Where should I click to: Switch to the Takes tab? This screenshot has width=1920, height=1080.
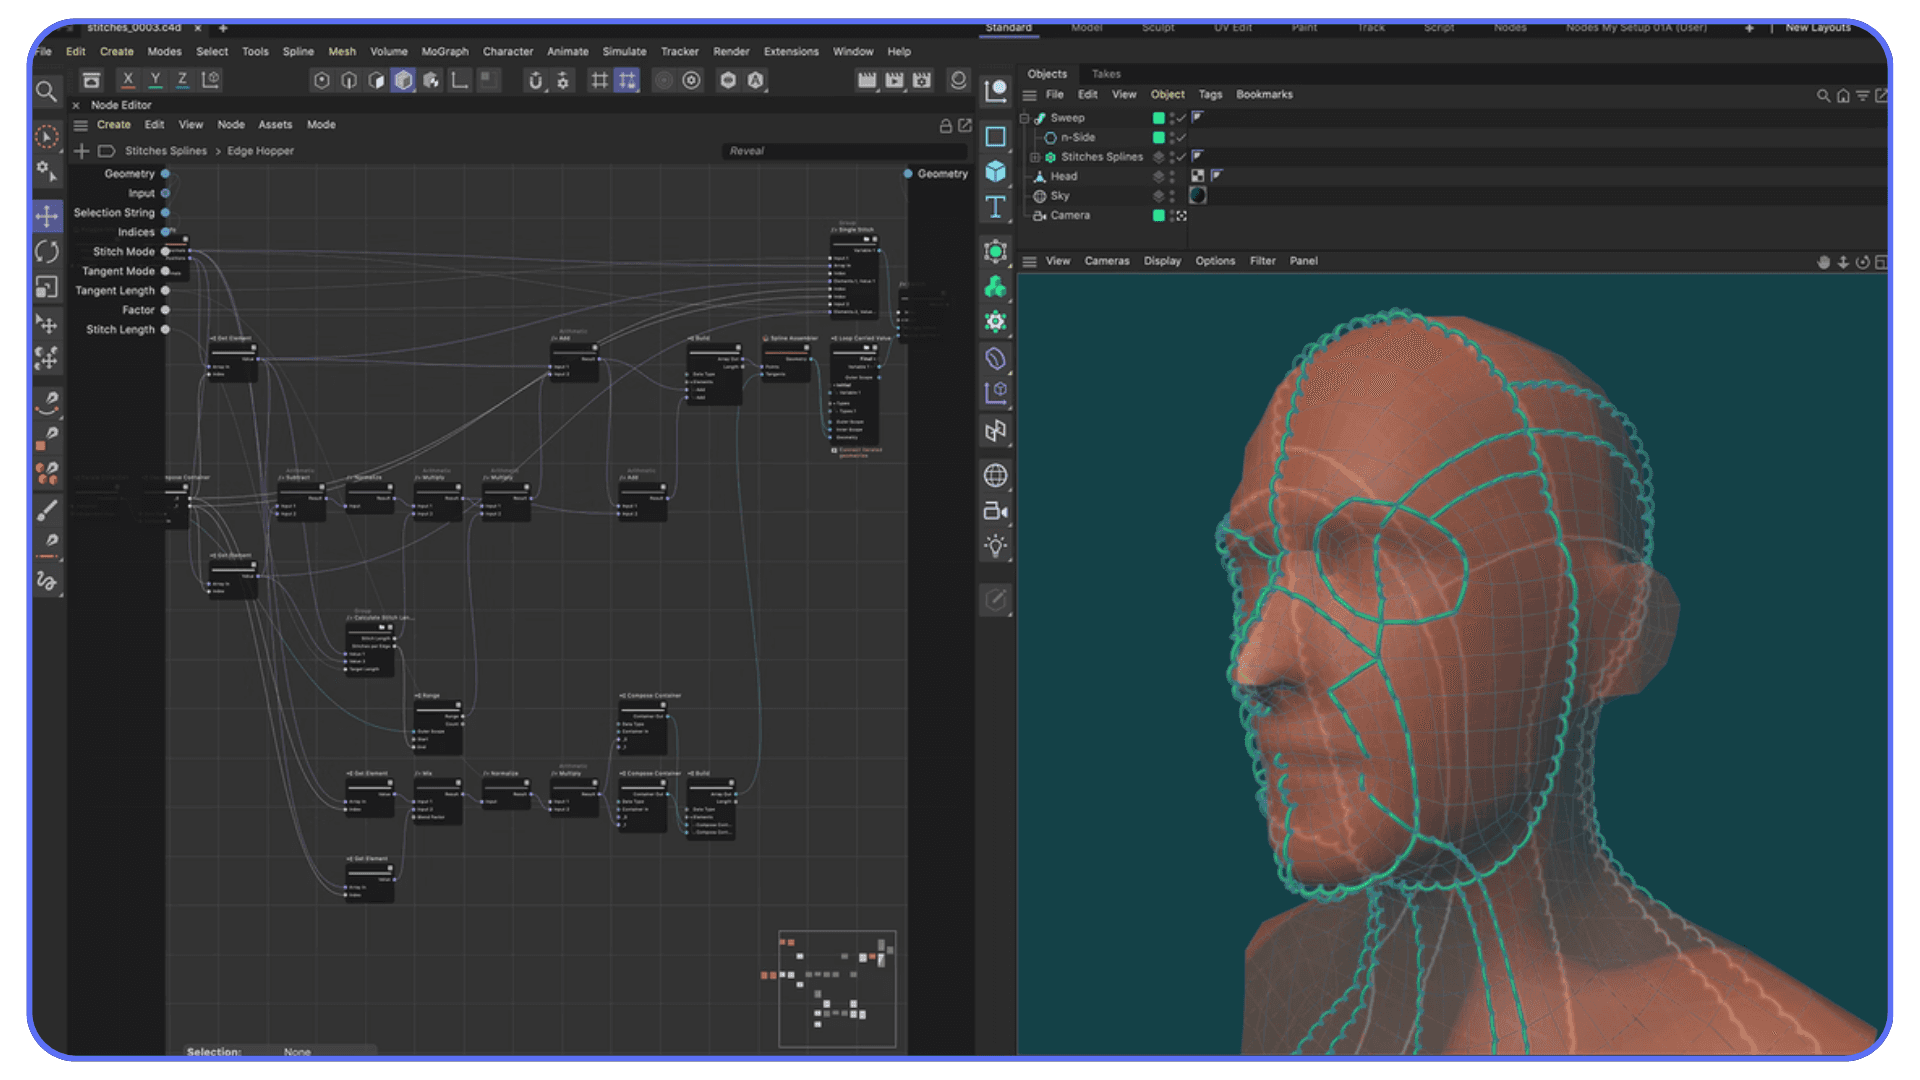pos(1106,73)
